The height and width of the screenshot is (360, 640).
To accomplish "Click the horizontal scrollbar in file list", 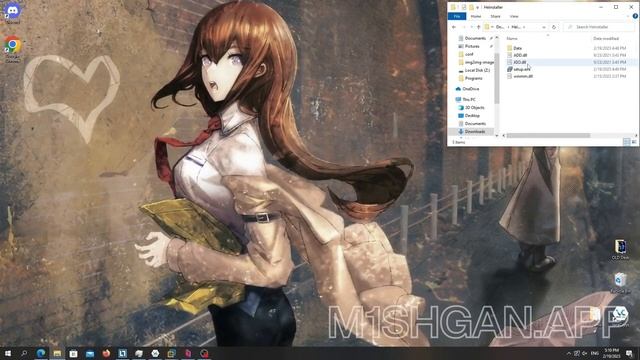I will (548, 136).
